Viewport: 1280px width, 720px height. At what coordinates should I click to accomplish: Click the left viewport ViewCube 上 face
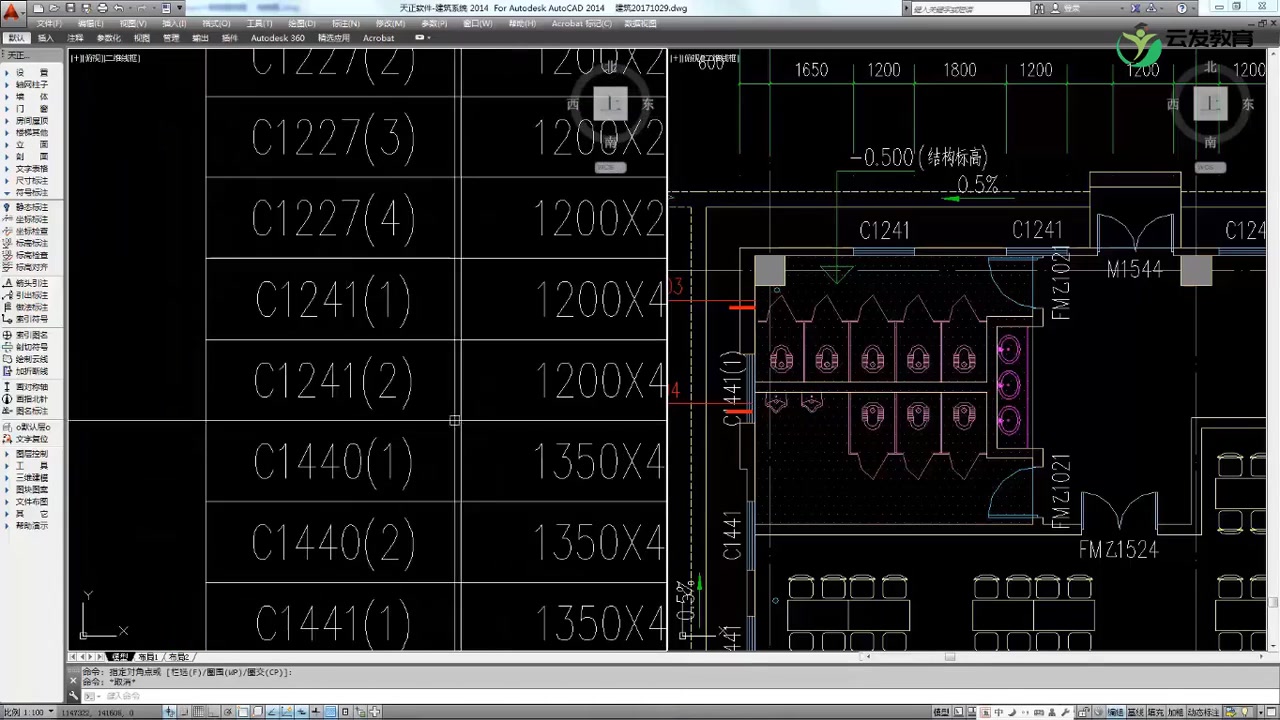610,104
